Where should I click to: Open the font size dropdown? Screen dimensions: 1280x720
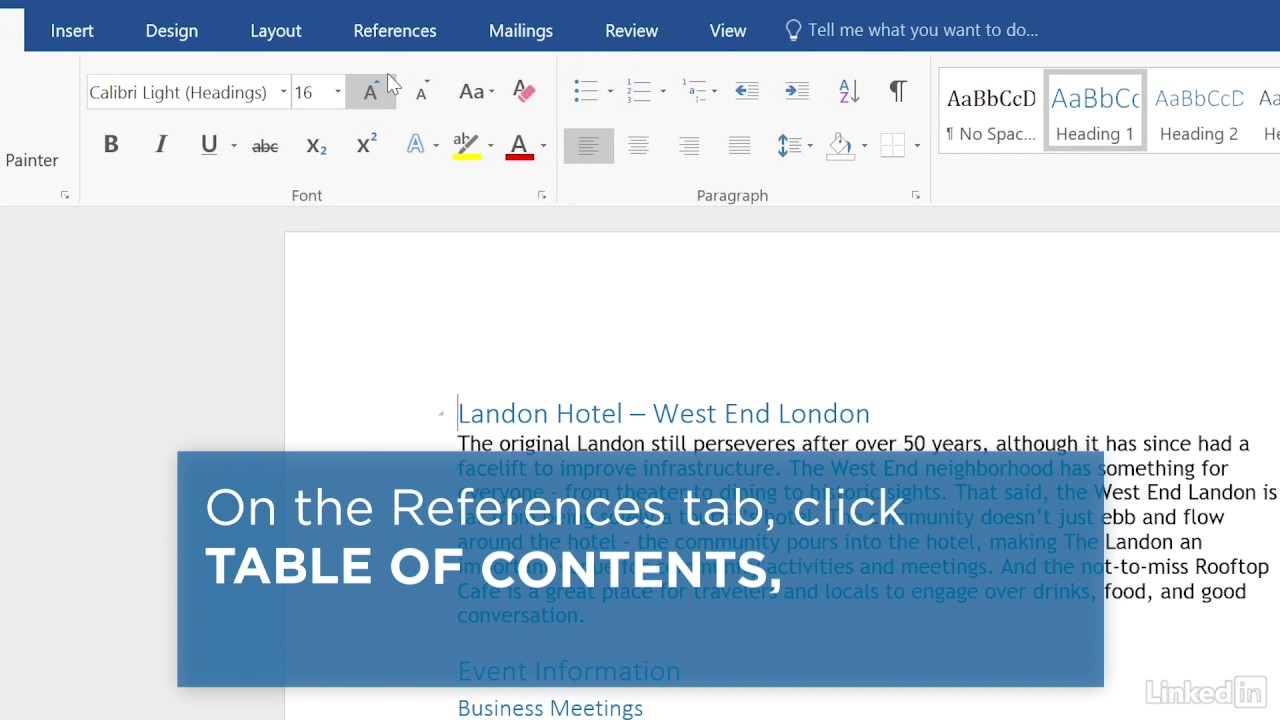pos(338,92)
